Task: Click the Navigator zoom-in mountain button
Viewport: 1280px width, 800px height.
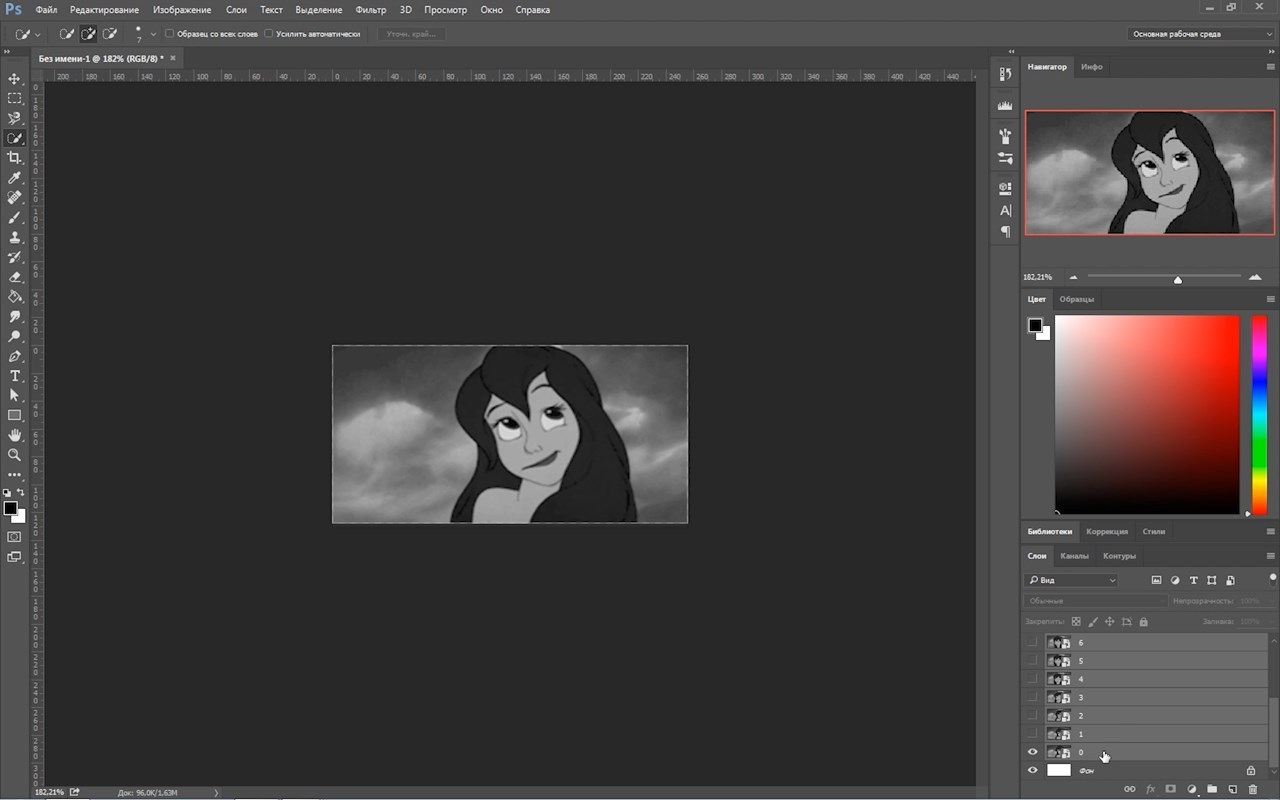Action: [1256, 277]
